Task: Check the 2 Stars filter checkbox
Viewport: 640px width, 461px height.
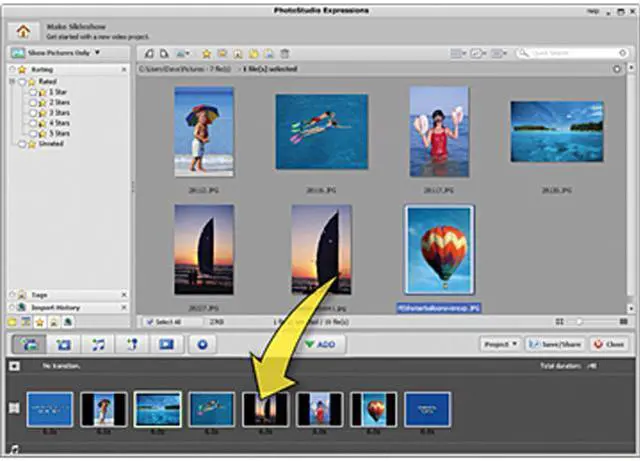Action: [33, 102]
